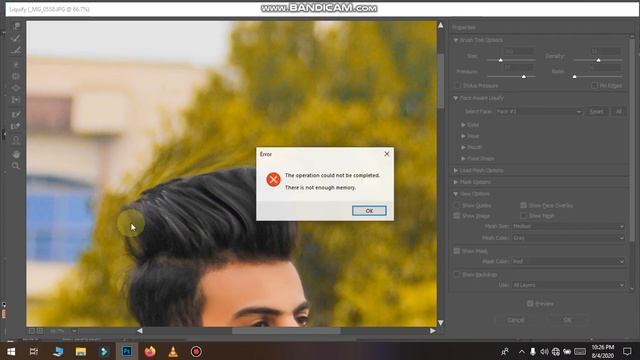Select the Face tool
This screenshot has width=640, height=360.
coord(16,140)
